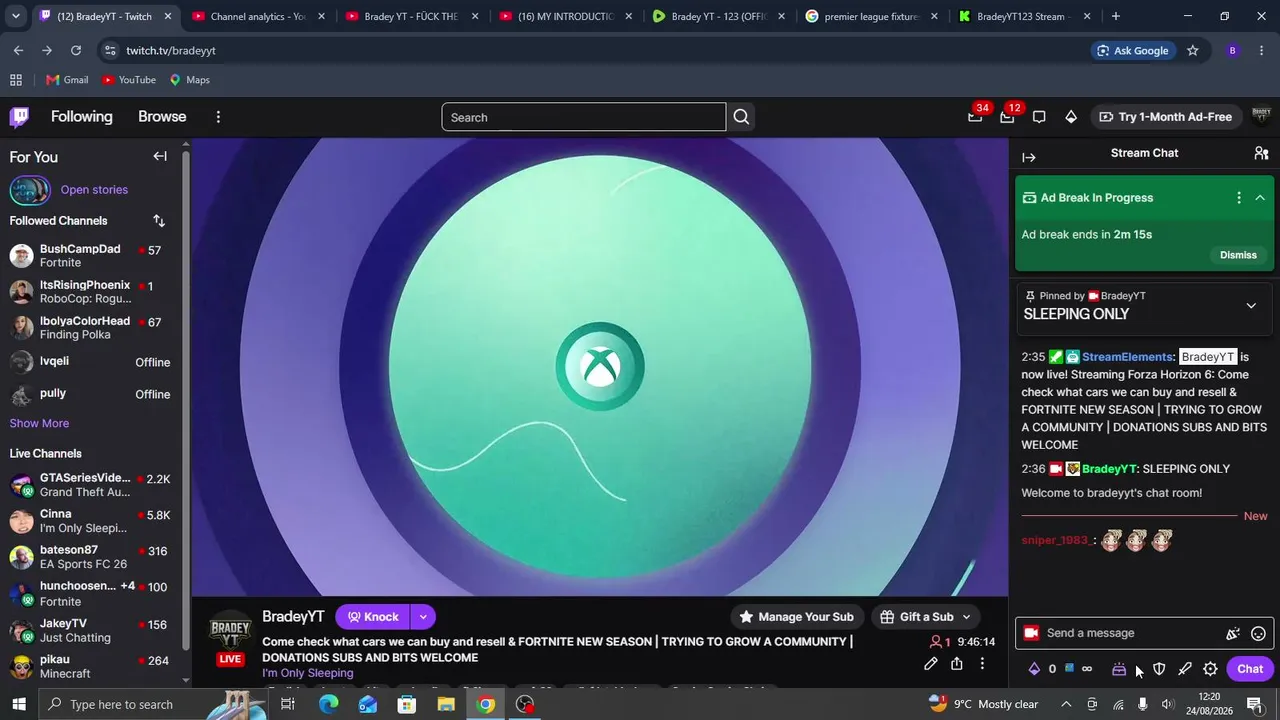
Task: Click the Knock button
Action: pos(372,617)
